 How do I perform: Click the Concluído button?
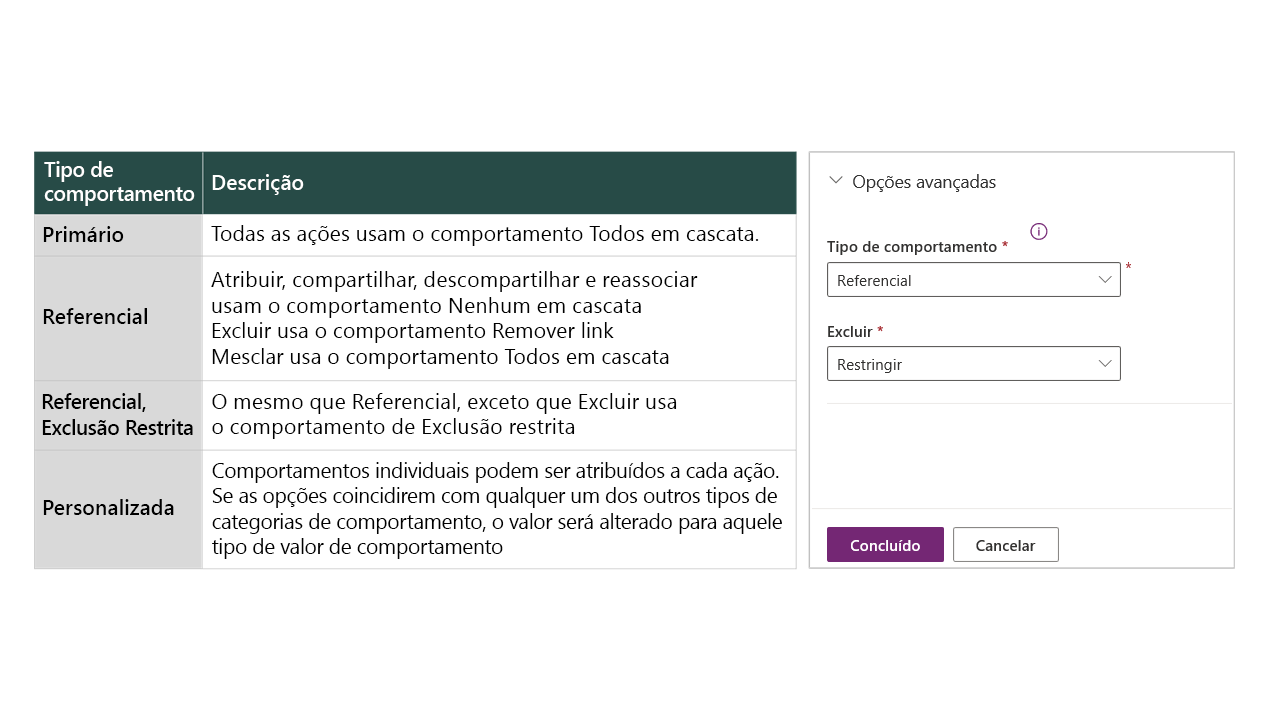(x=885, y=544)
